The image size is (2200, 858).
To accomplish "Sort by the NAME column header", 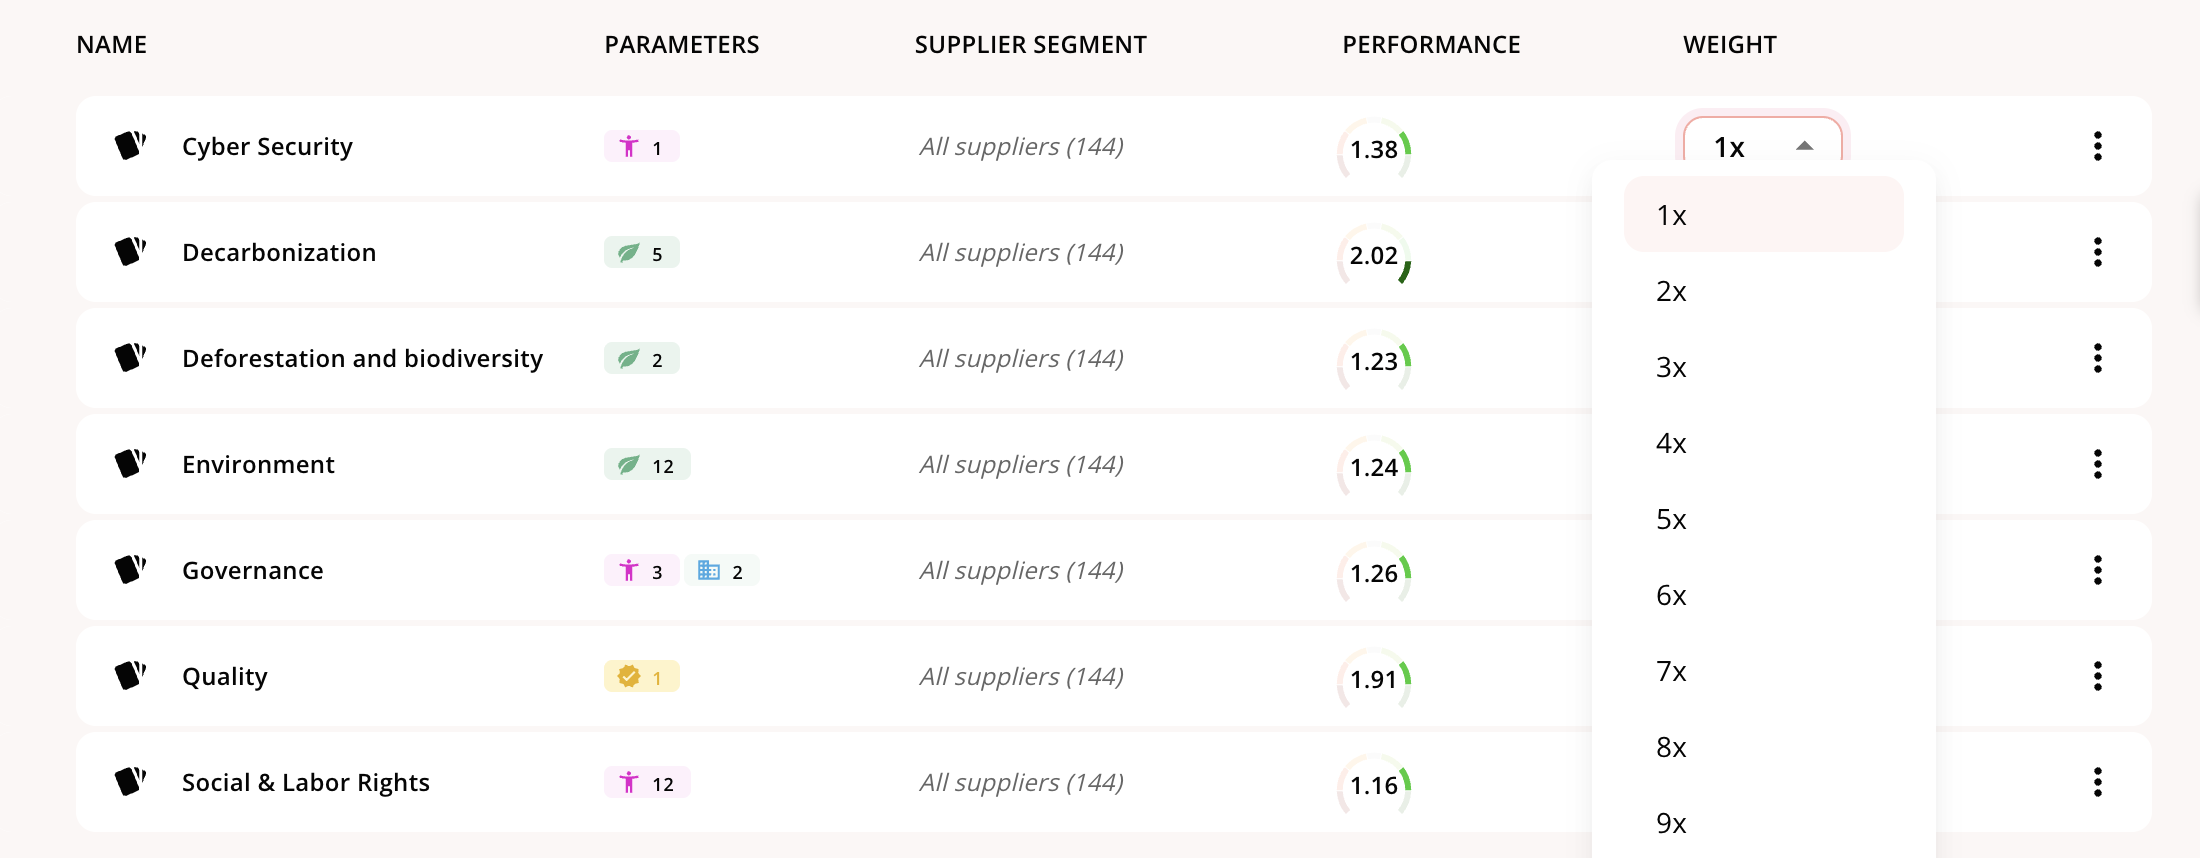I will [112, 45].
